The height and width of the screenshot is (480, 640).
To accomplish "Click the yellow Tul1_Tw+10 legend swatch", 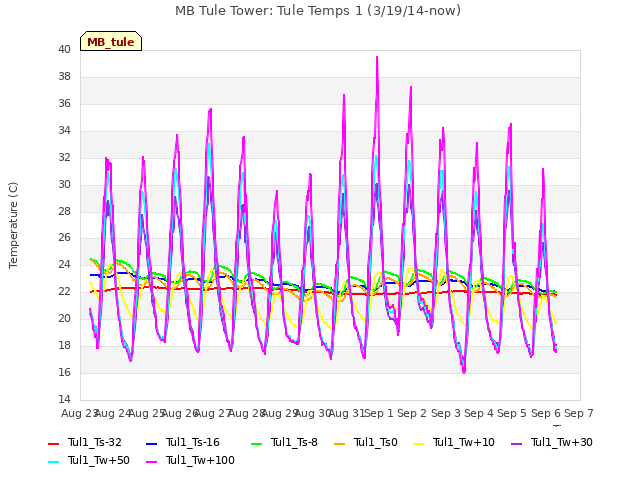I will click(x=418, y=443).
